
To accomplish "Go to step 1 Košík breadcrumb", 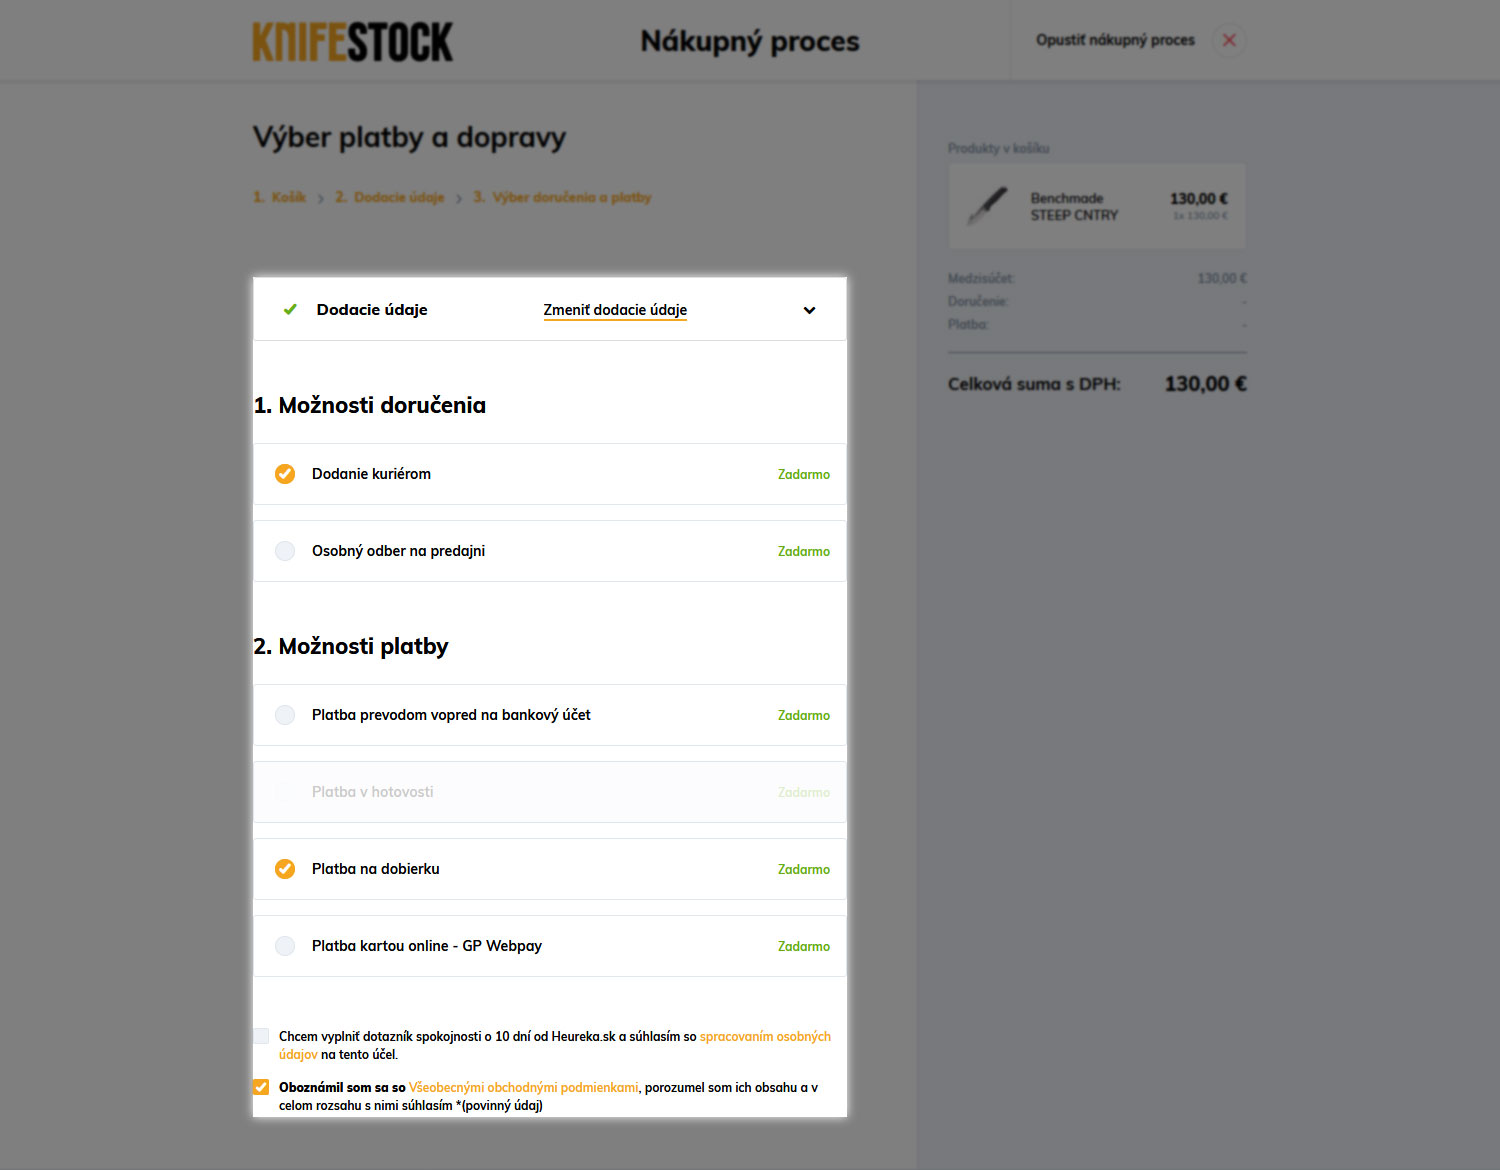I will pos(280,197).
